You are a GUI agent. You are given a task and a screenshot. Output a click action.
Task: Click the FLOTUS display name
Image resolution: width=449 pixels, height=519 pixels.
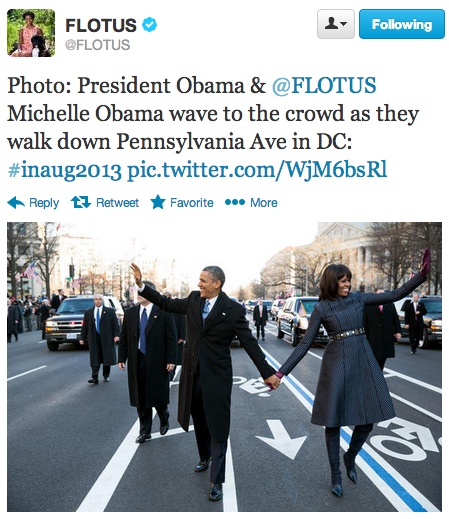101,25
